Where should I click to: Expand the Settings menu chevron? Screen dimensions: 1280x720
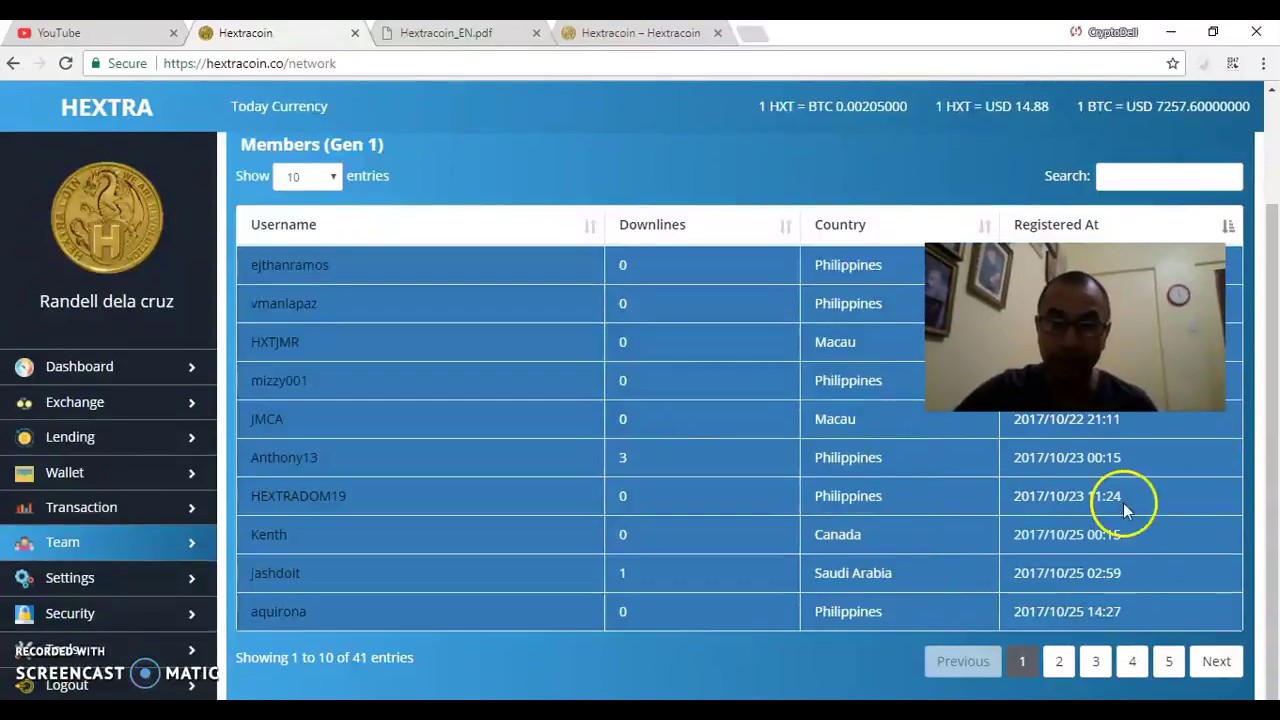tap(191, 578)
